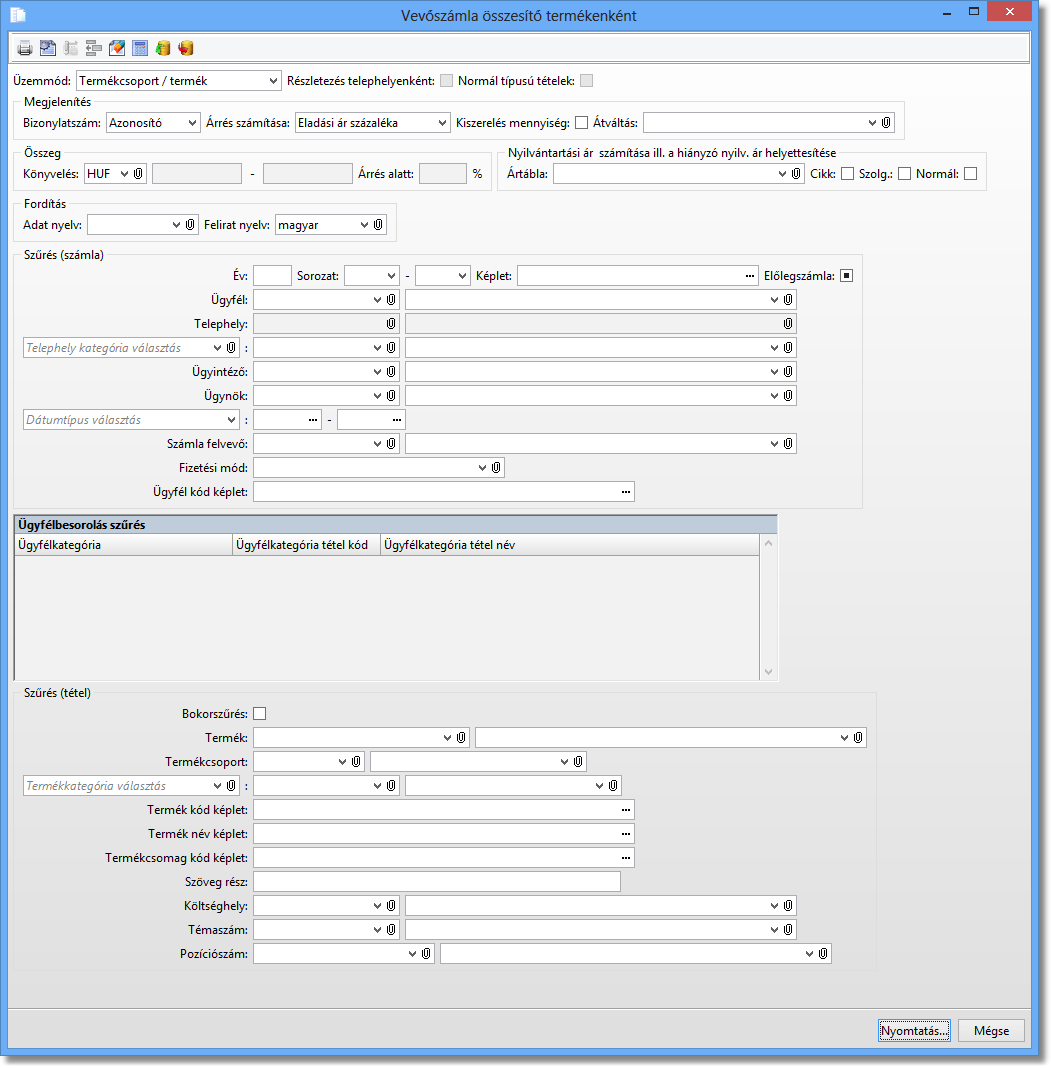Image resolution: width=1051 pixels, height=1068 pixels.
Task: Open the Üzemmód dropdown
Action: (x=274, y=81)
